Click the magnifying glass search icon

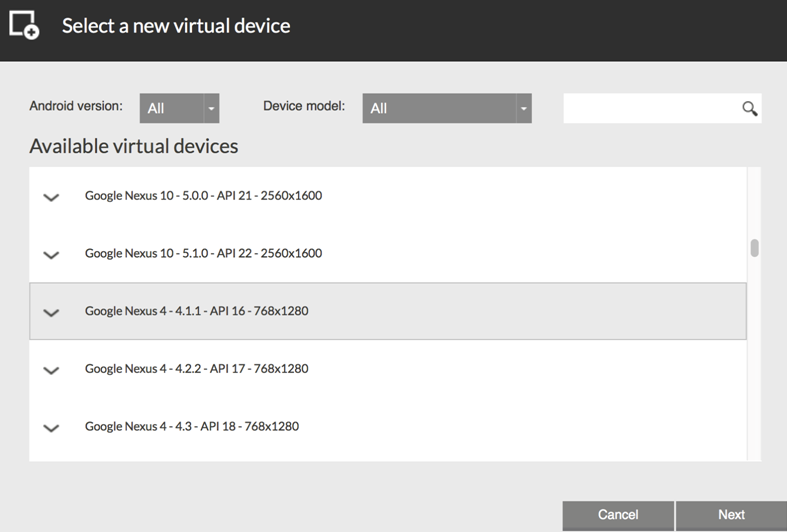pos(749,108)
